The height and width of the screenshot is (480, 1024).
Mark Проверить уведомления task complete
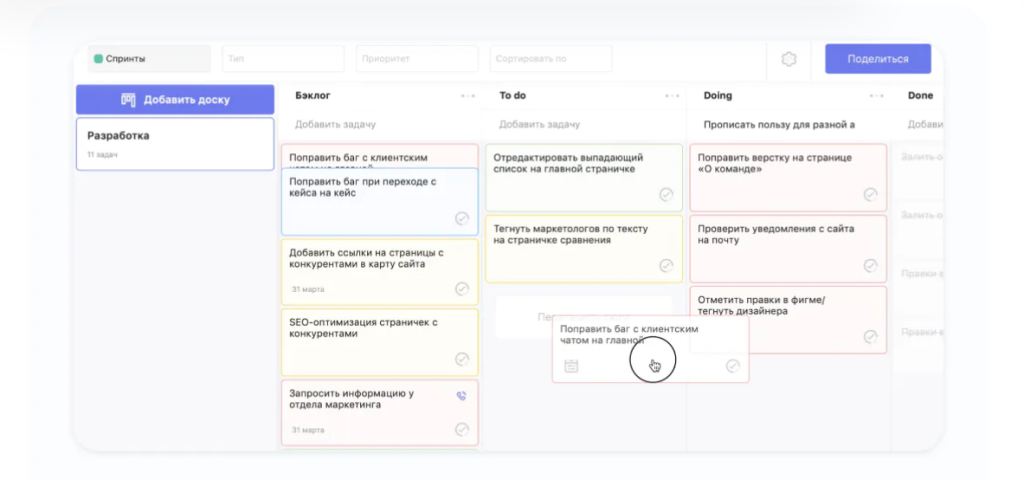point(871,265)
